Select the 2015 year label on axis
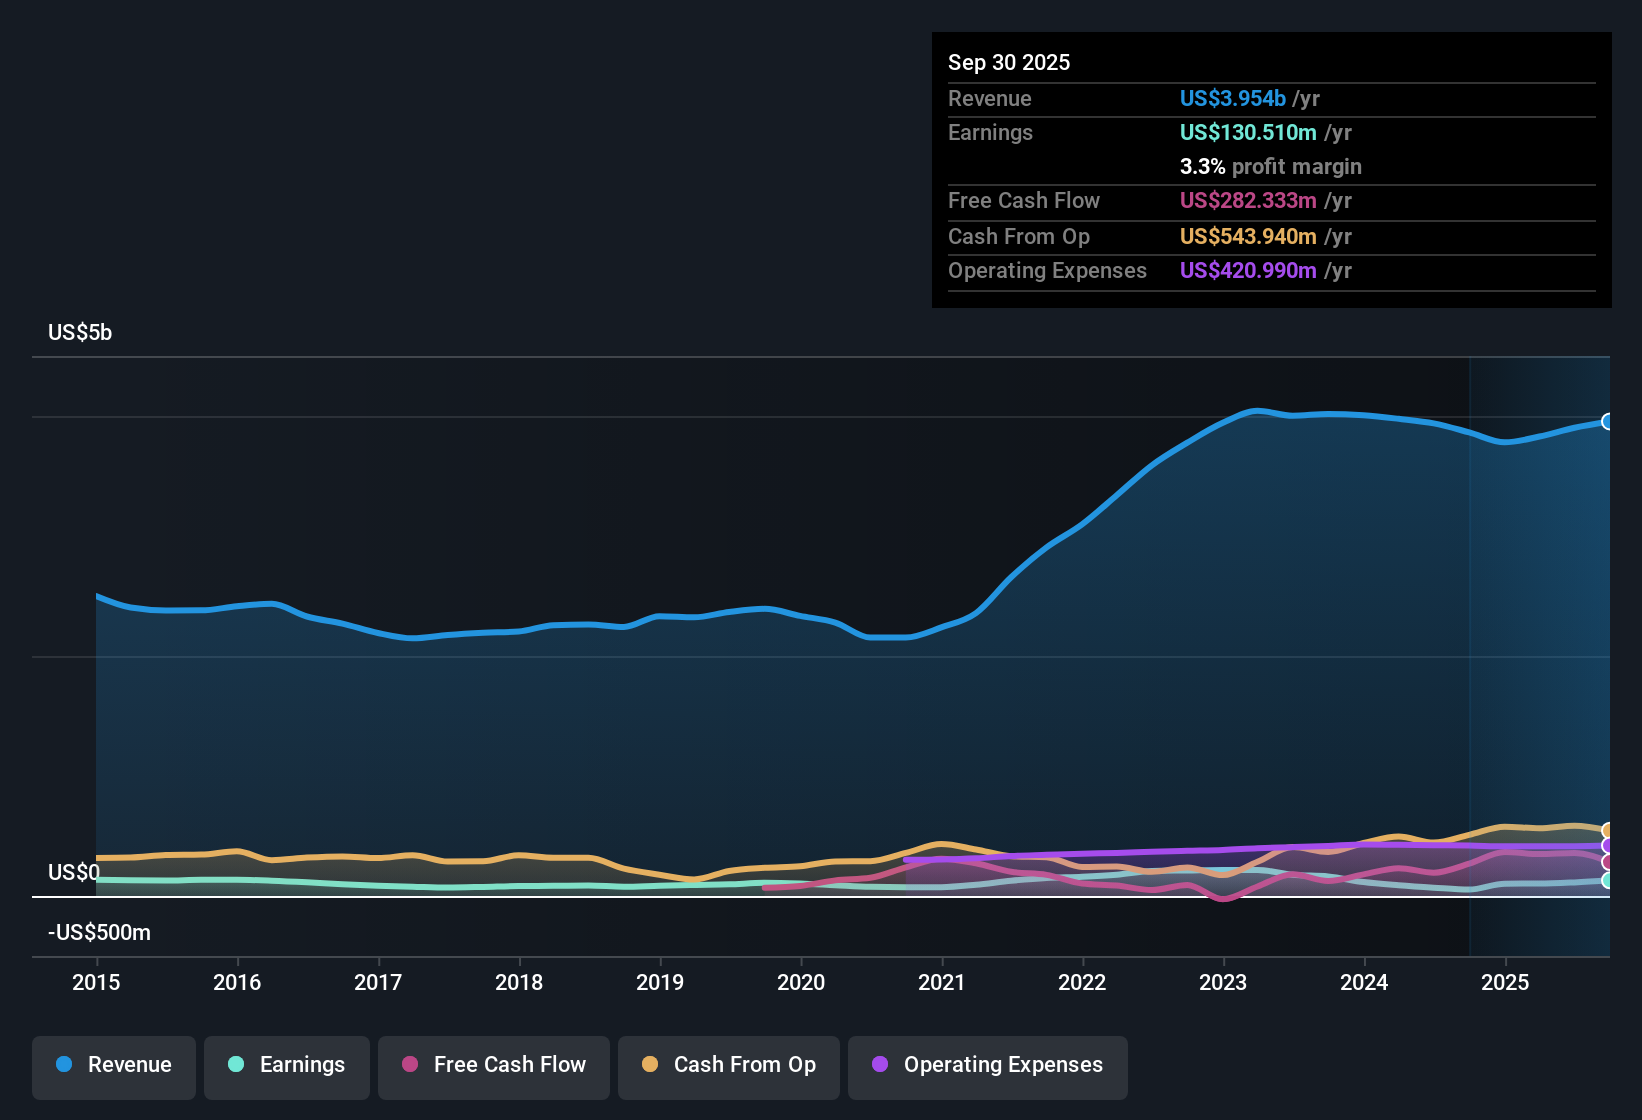Image resolution: width=1642 pixels, height=1120 pixels. (96, 983)
